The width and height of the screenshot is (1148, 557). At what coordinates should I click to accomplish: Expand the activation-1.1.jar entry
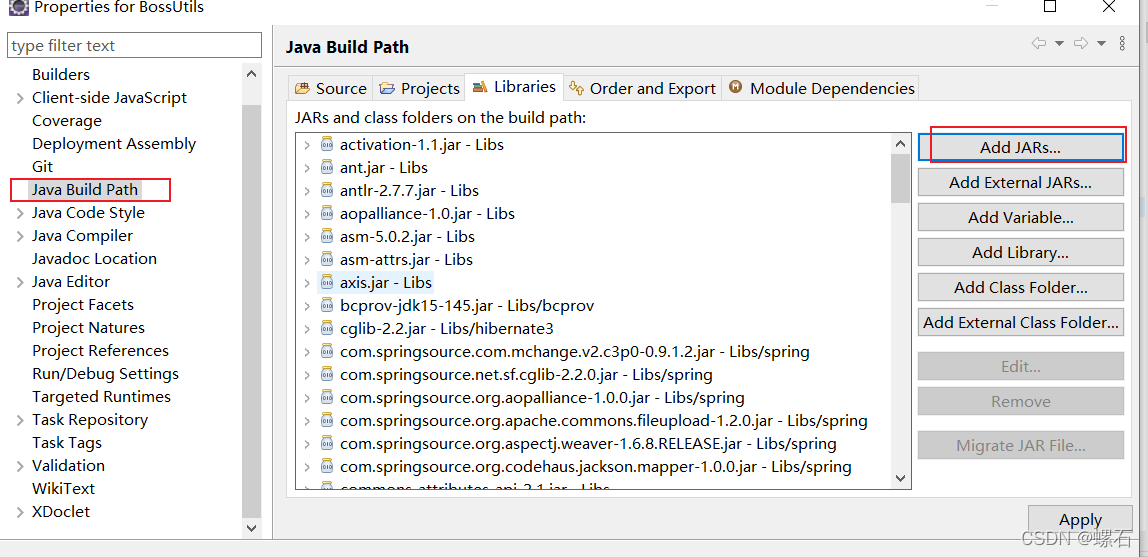[x=307, y=145]
